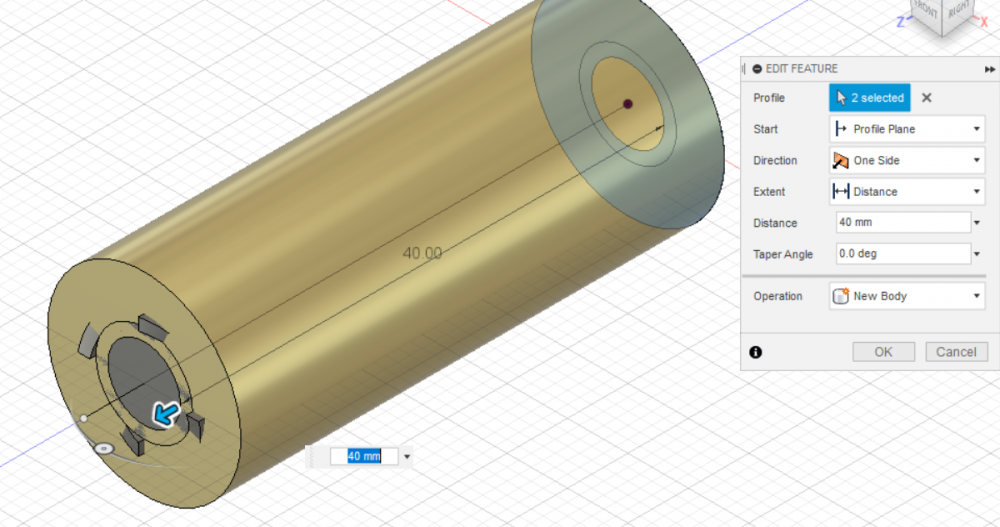This screenshot has width=1000, height=527.
Task: Clear the profile selection with X
Action: [927, 98]
